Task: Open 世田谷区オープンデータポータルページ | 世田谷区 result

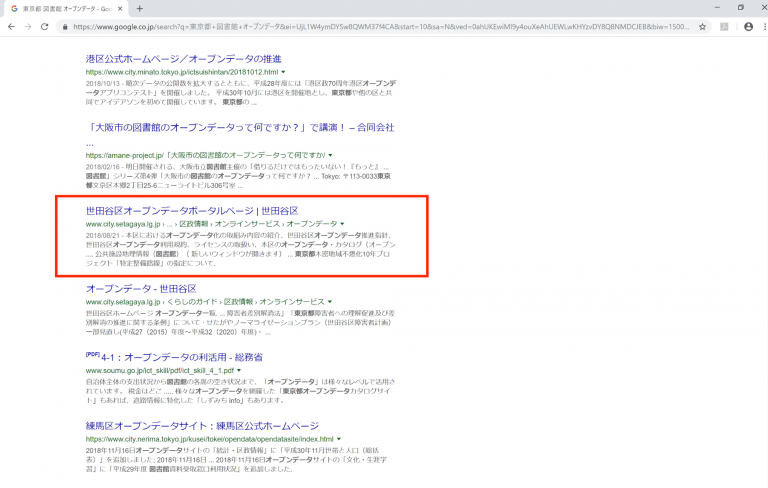Action: pos(192,211)
